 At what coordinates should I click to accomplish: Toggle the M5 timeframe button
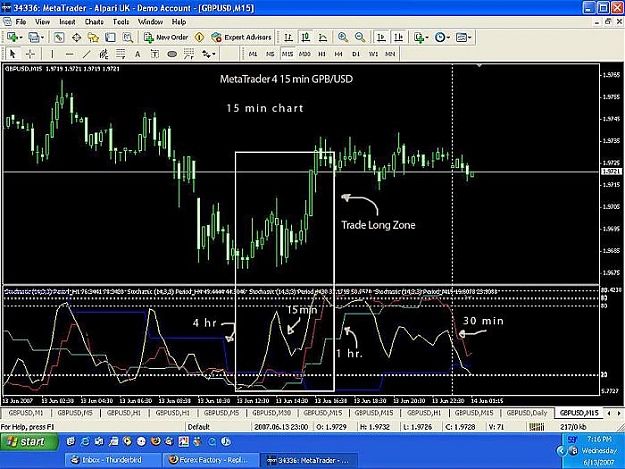(270, 54)
